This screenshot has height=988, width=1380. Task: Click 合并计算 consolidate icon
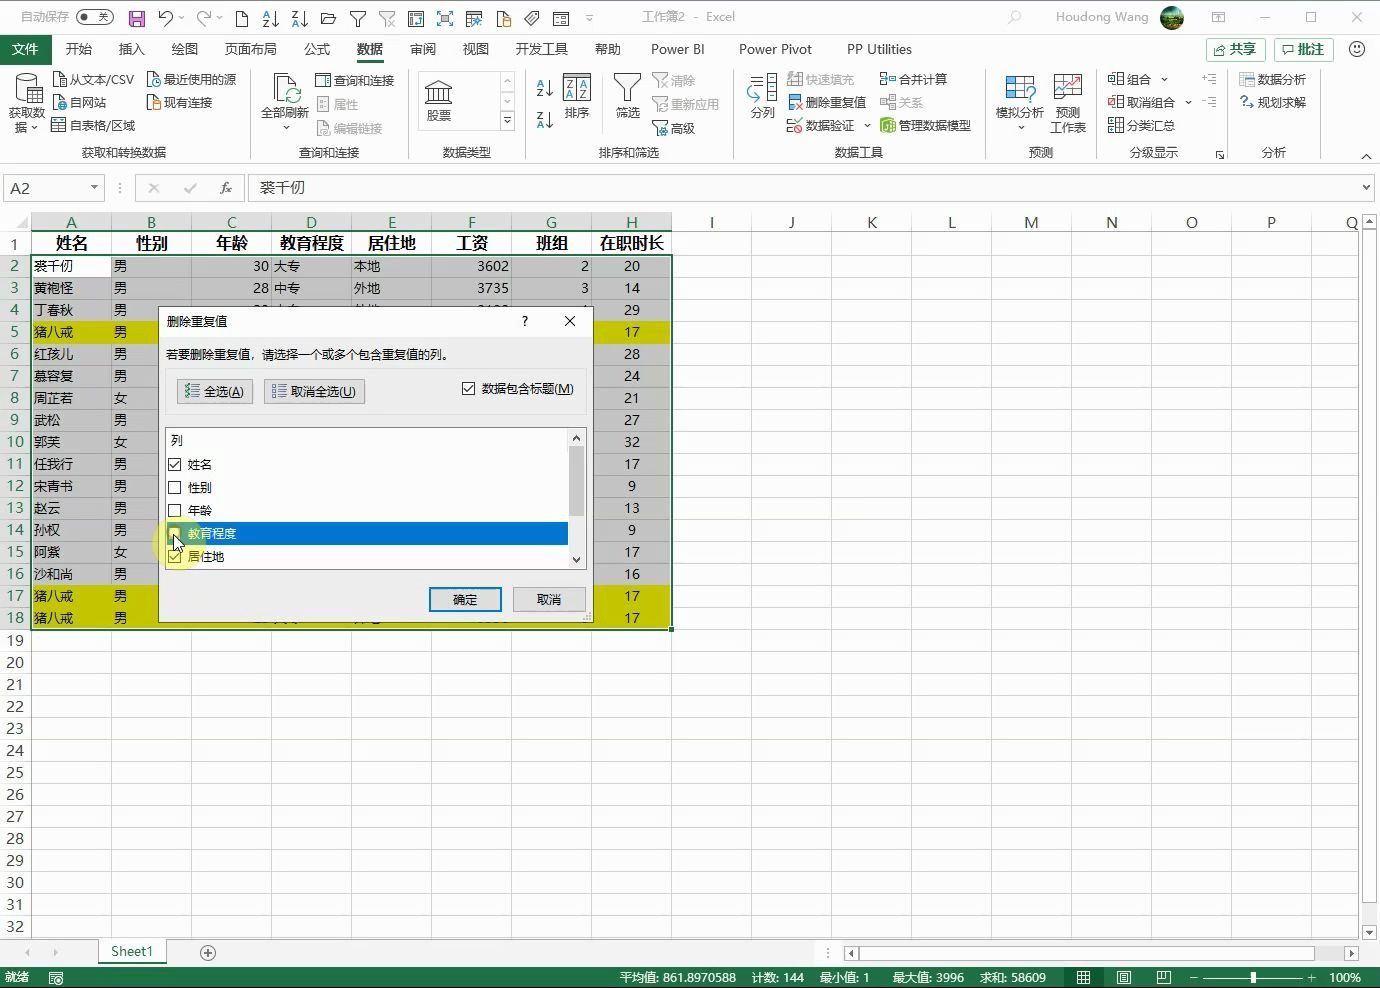[x=888, y=79]
